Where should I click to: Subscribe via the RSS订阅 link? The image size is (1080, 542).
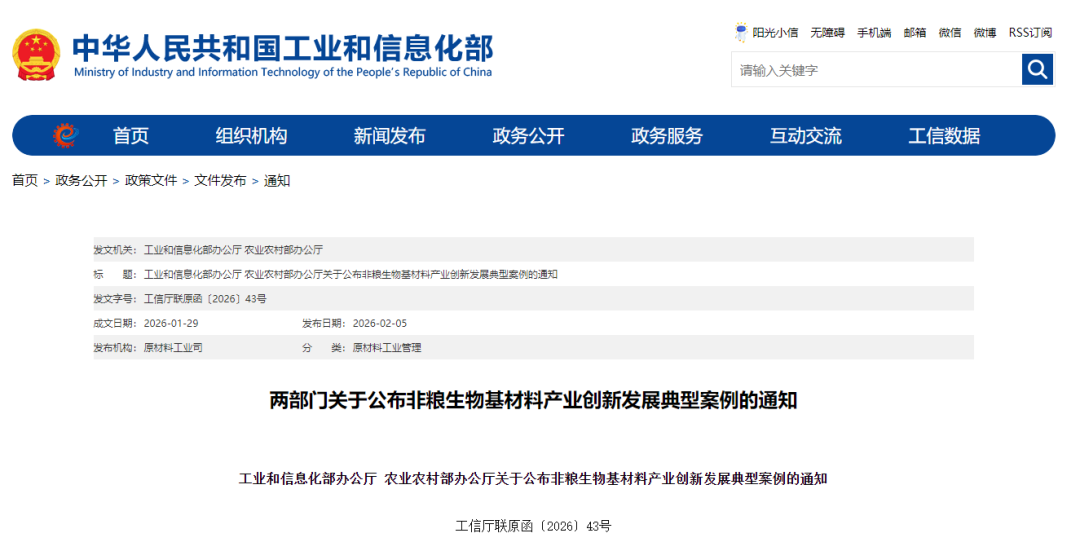[1030, 33]
